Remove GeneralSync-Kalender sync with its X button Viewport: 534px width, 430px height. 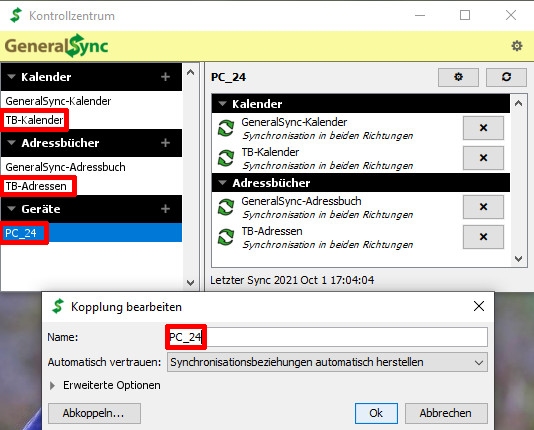483,128
